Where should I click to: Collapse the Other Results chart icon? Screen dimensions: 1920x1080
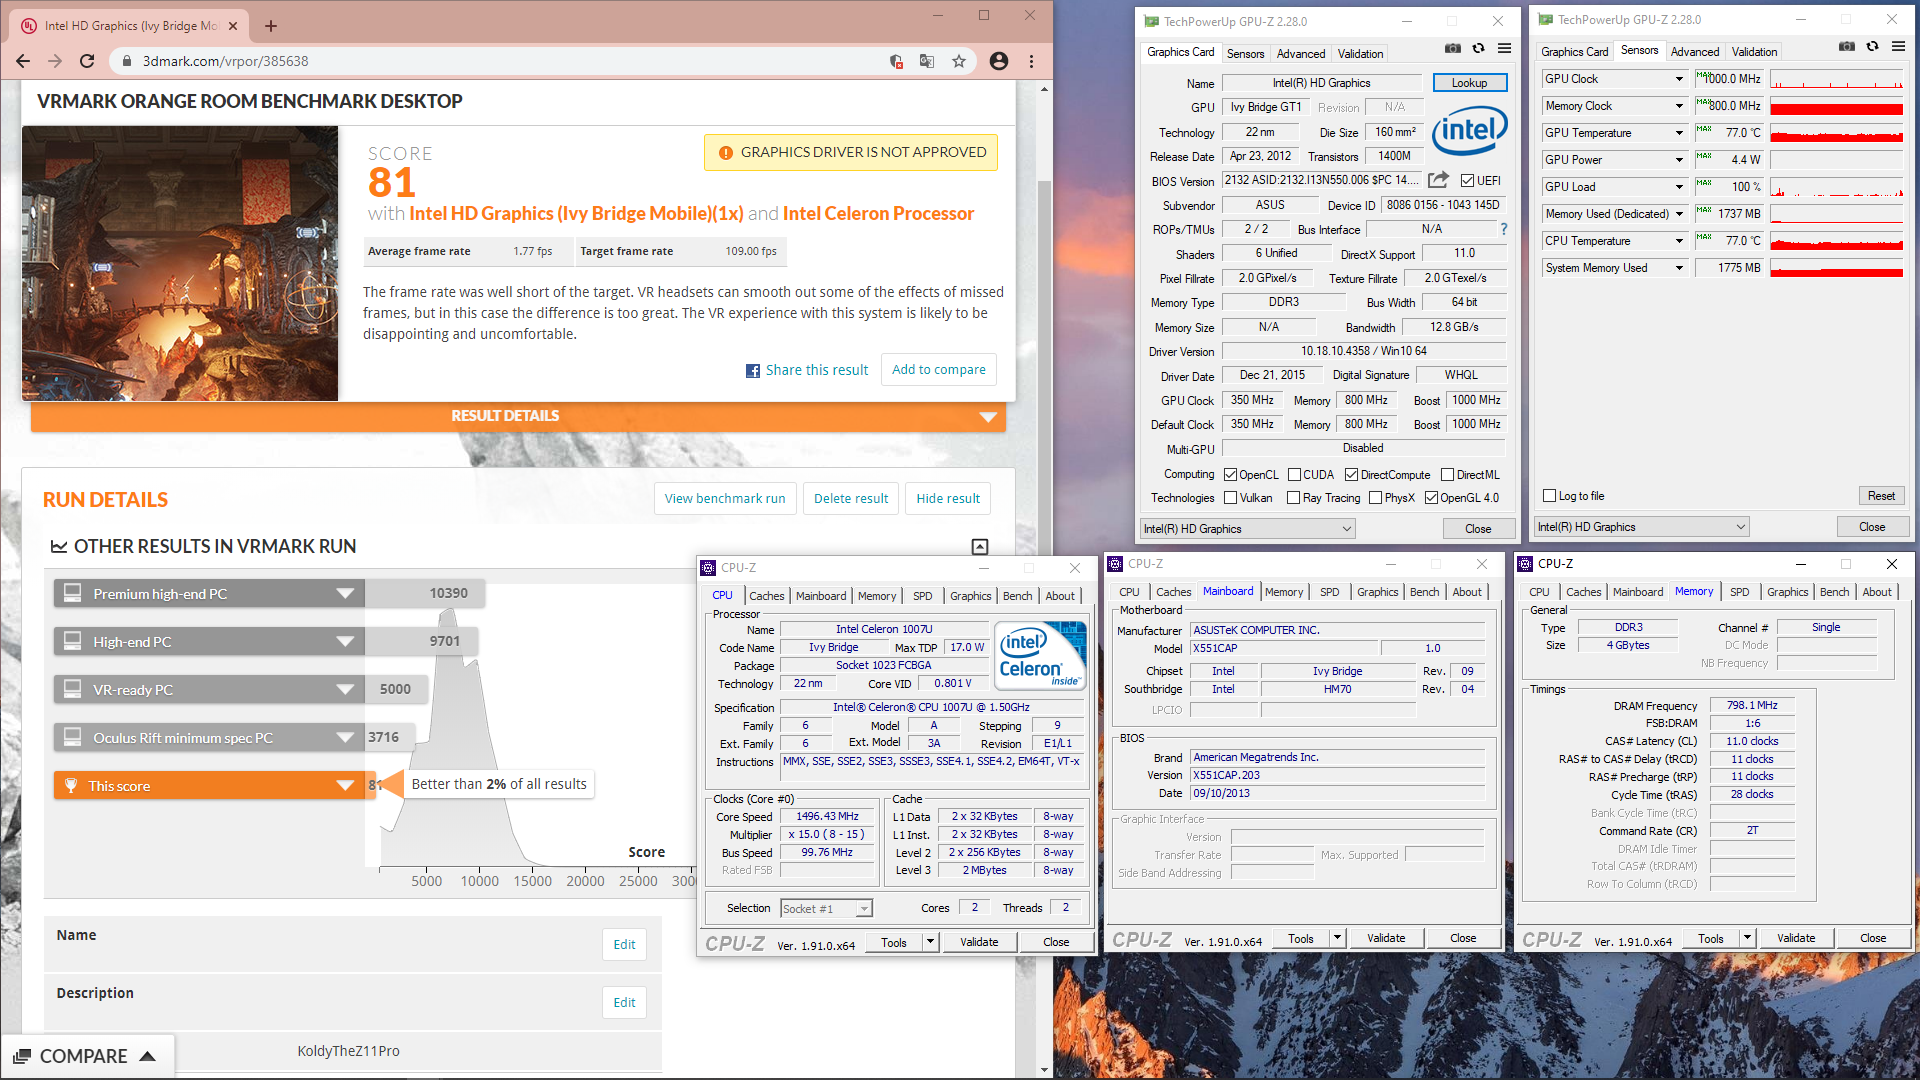[980, 547]
